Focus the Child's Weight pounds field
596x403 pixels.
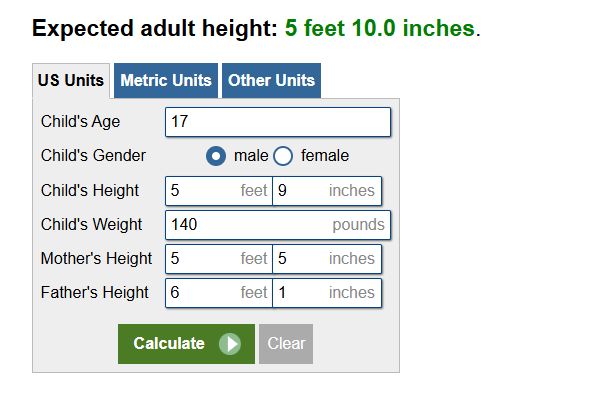278,225
